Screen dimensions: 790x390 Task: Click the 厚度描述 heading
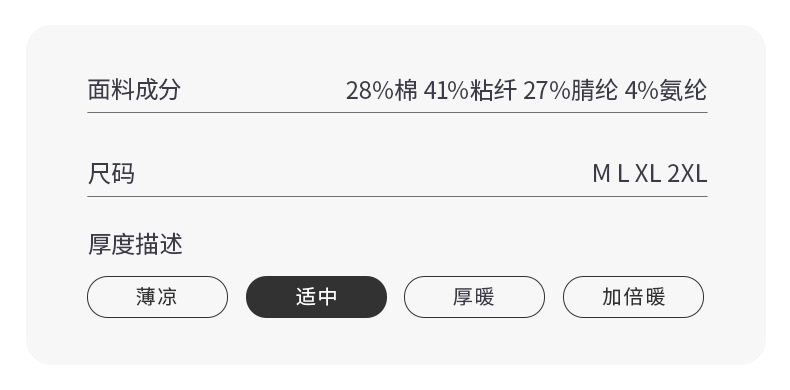click(135, 244)
